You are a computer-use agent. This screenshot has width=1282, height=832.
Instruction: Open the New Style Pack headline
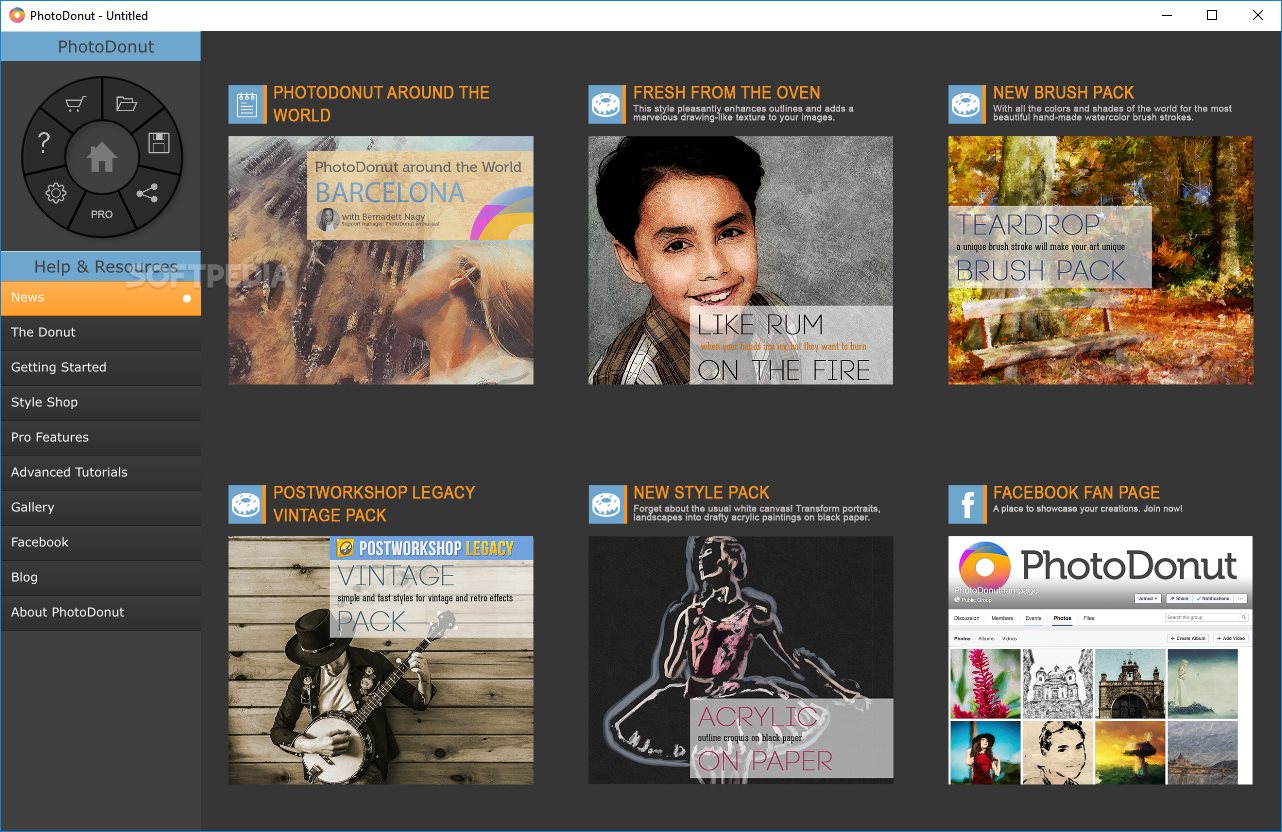(x=701, y=492)
